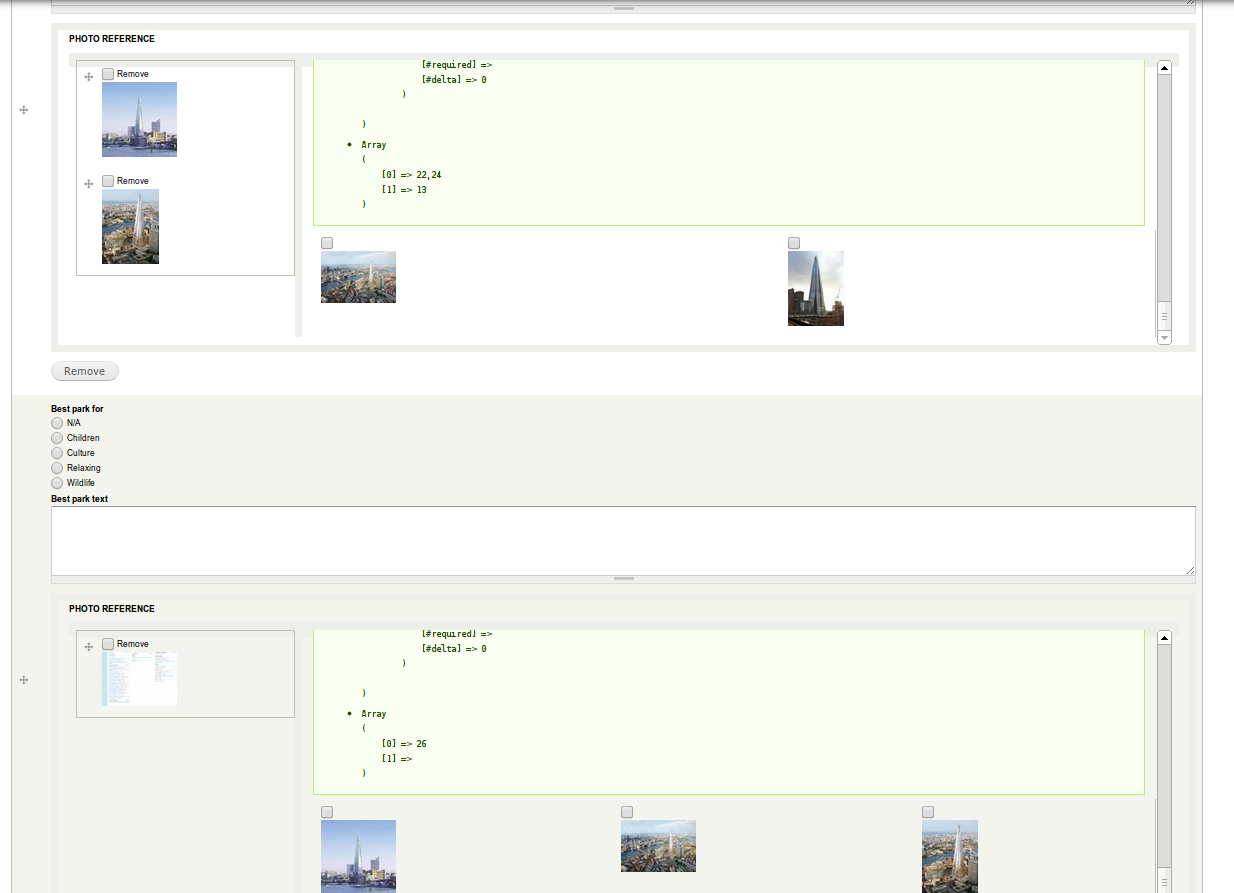Screen dimensions: 1234x893
Task: Click rightmost Shard thumbnail in bottom gallery
Action: (950, 856)
